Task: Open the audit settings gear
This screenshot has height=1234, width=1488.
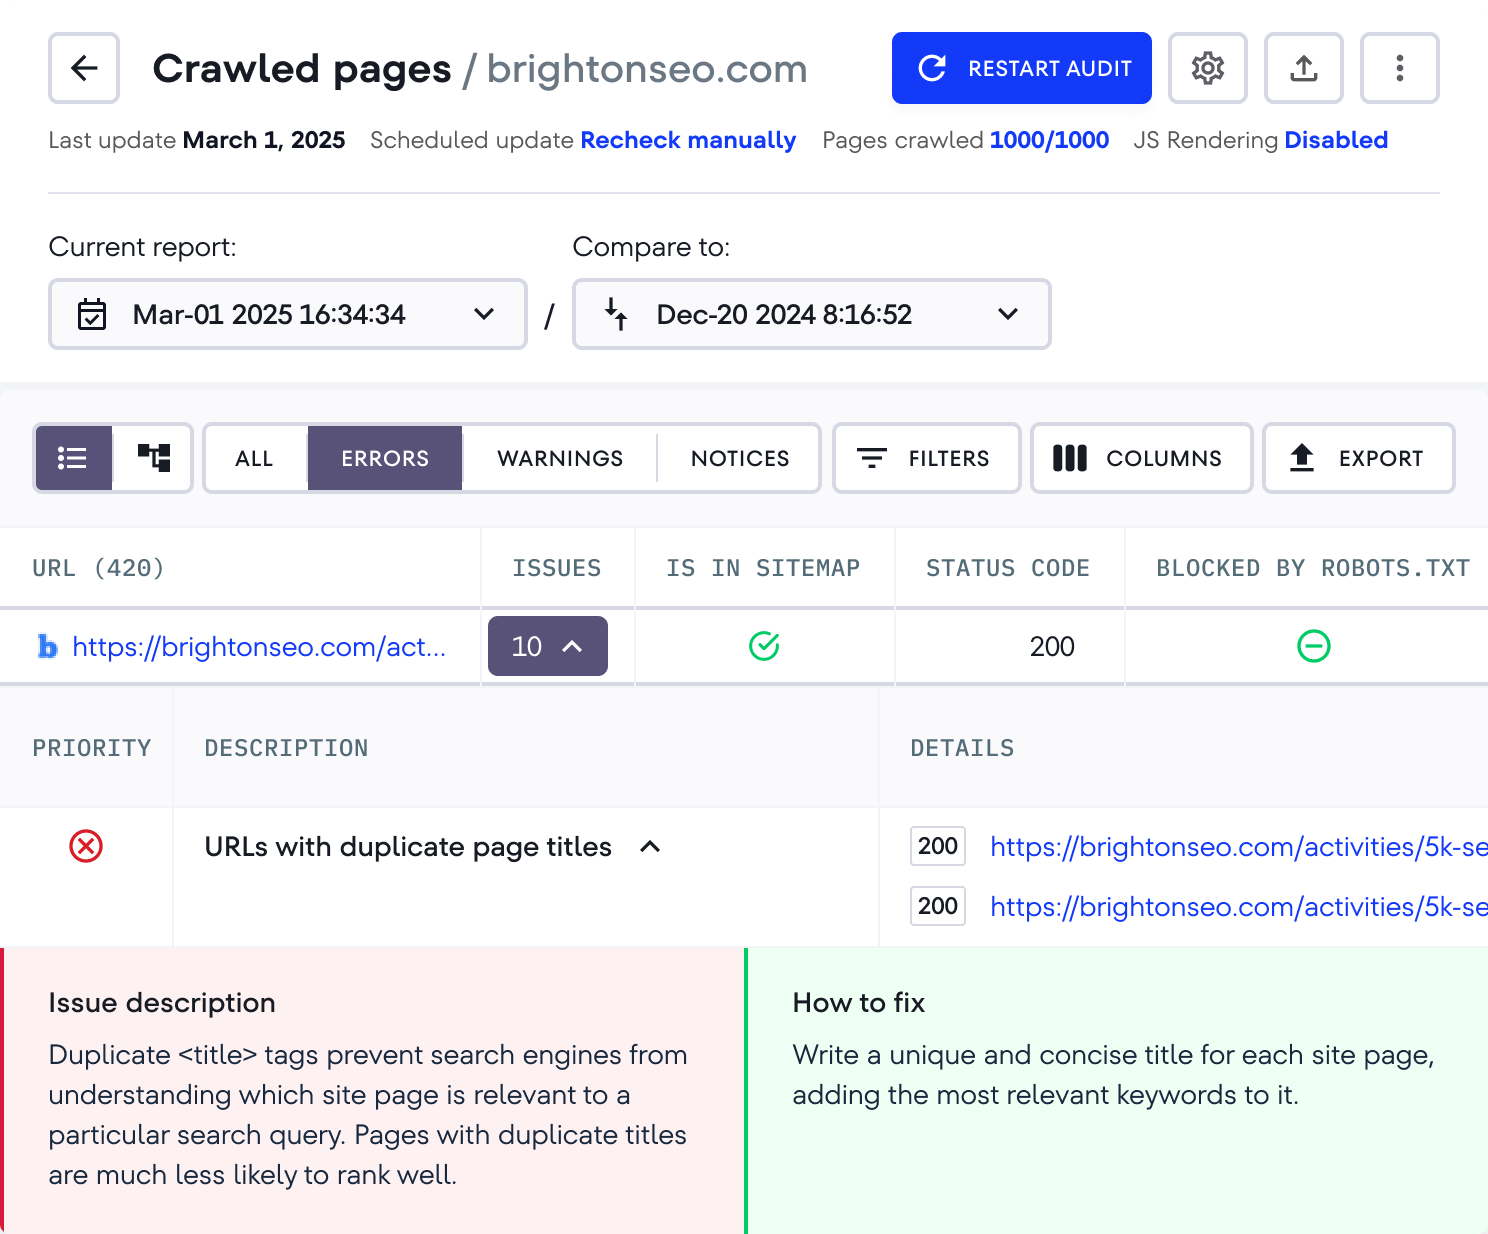Action: 1207,68
